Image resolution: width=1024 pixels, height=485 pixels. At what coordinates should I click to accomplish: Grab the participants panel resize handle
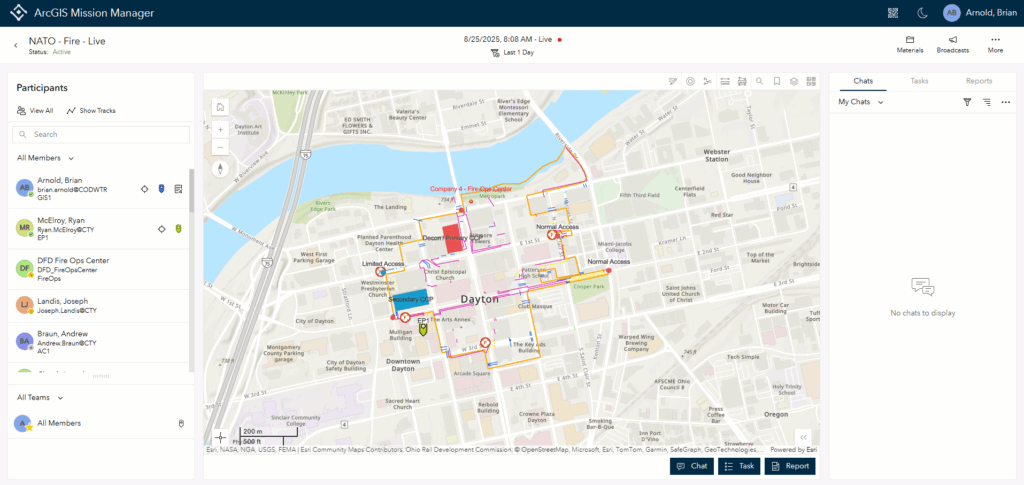(101, 377)
